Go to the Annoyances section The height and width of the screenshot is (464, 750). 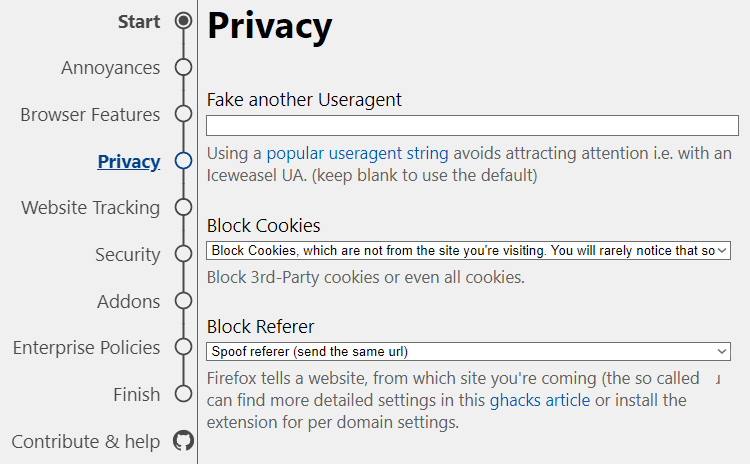click(110, 68)
